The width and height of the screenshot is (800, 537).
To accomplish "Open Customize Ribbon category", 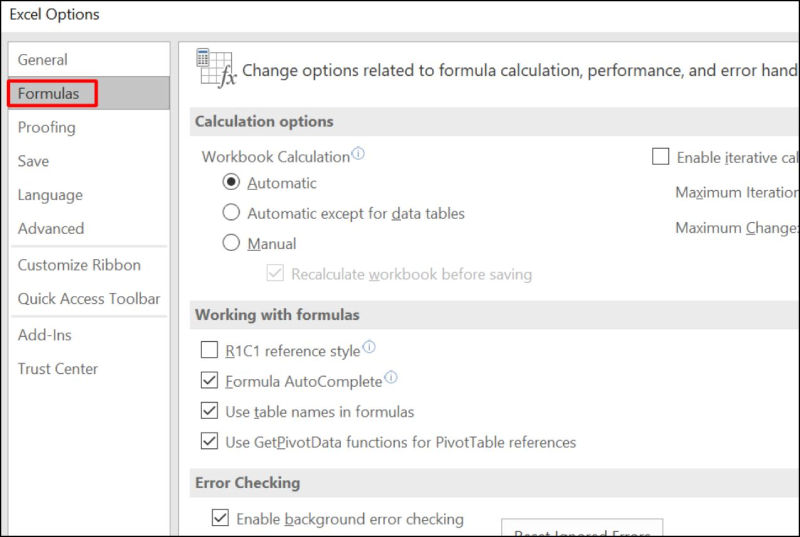I will pyautogui.click(x=89, y=265).
